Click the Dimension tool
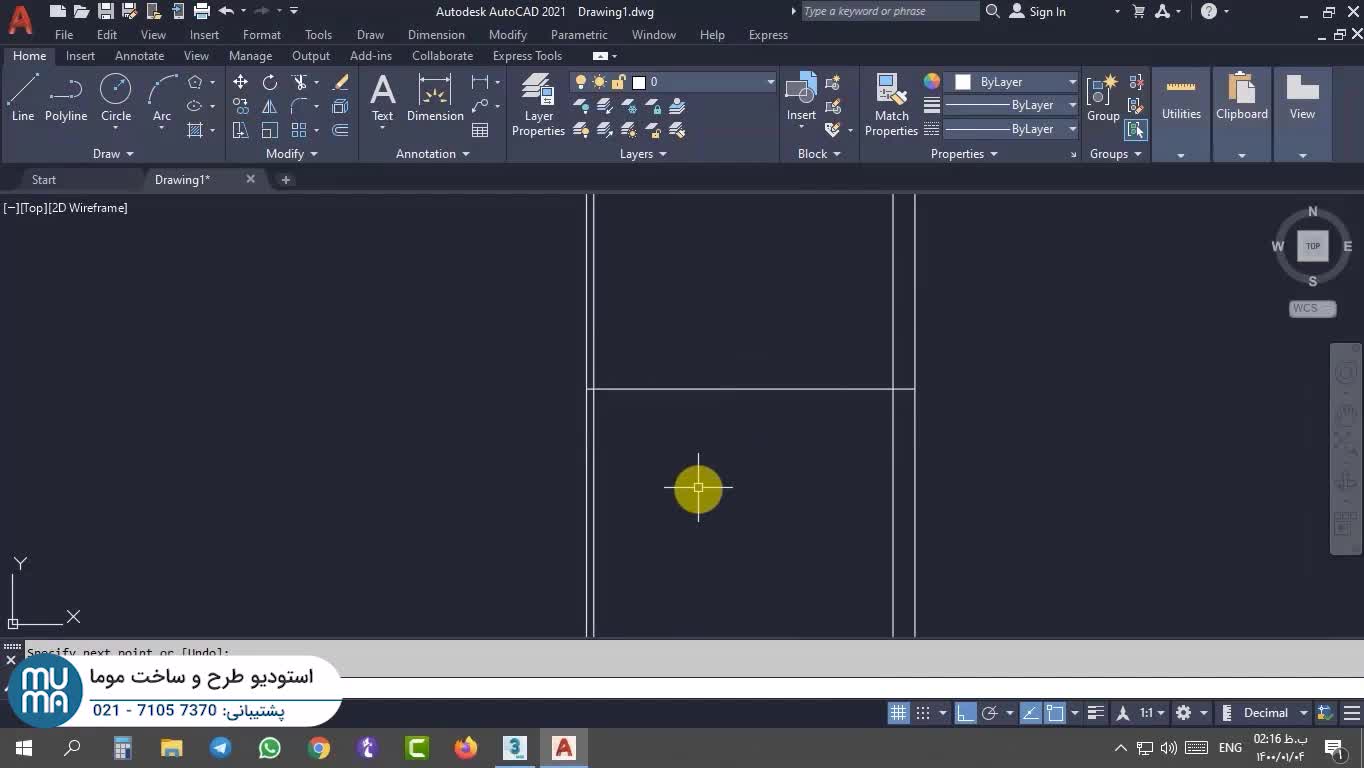Image resolution: width=1364 pixels, height=768 pixels. [435, 98]
